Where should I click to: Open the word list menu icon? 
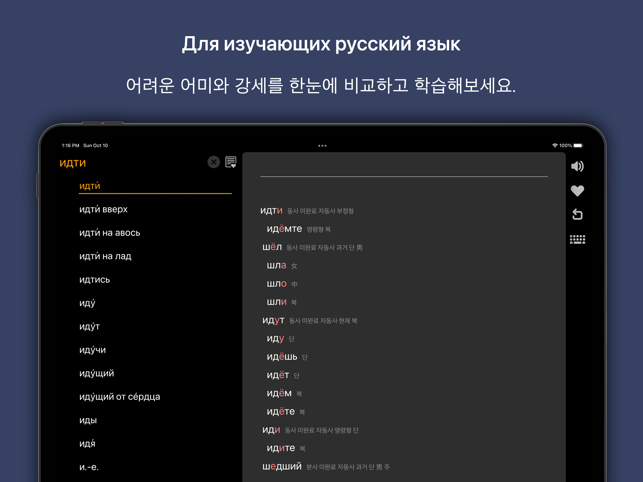coord(231,162)
